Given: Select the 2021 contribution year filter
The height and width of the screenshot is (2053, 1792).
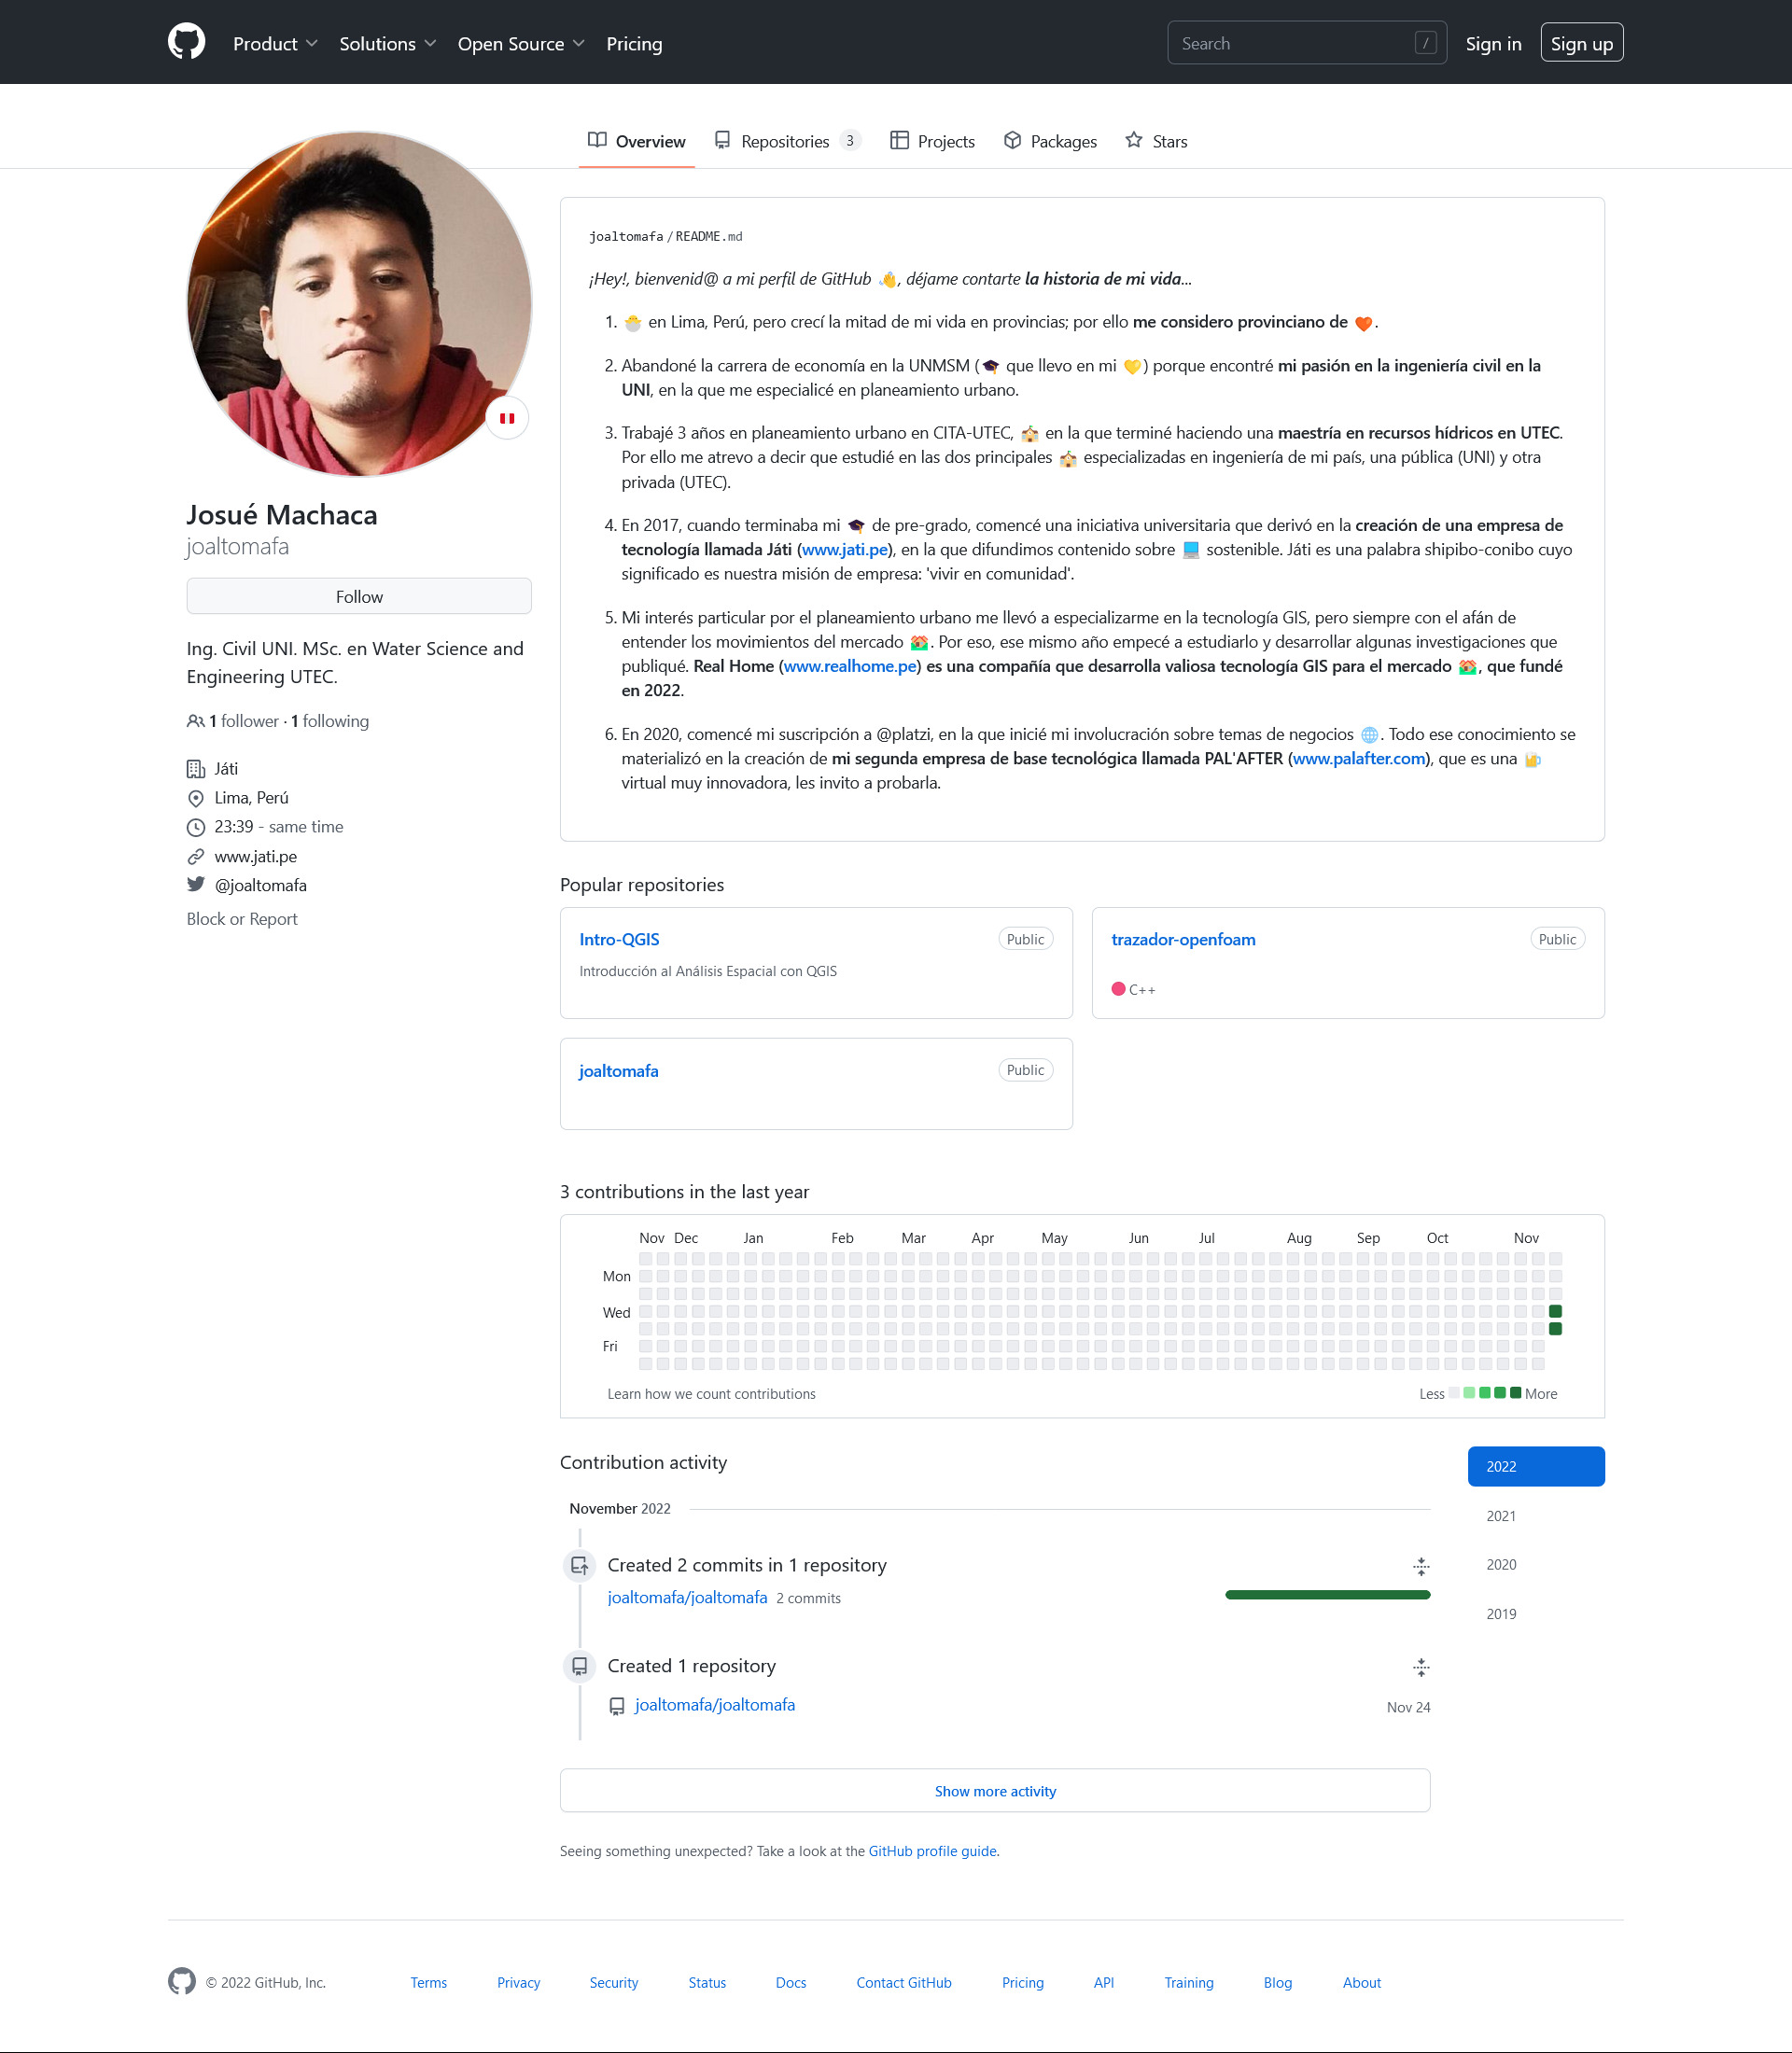Looking at the screenshot, I should tap(1500, 1516).
